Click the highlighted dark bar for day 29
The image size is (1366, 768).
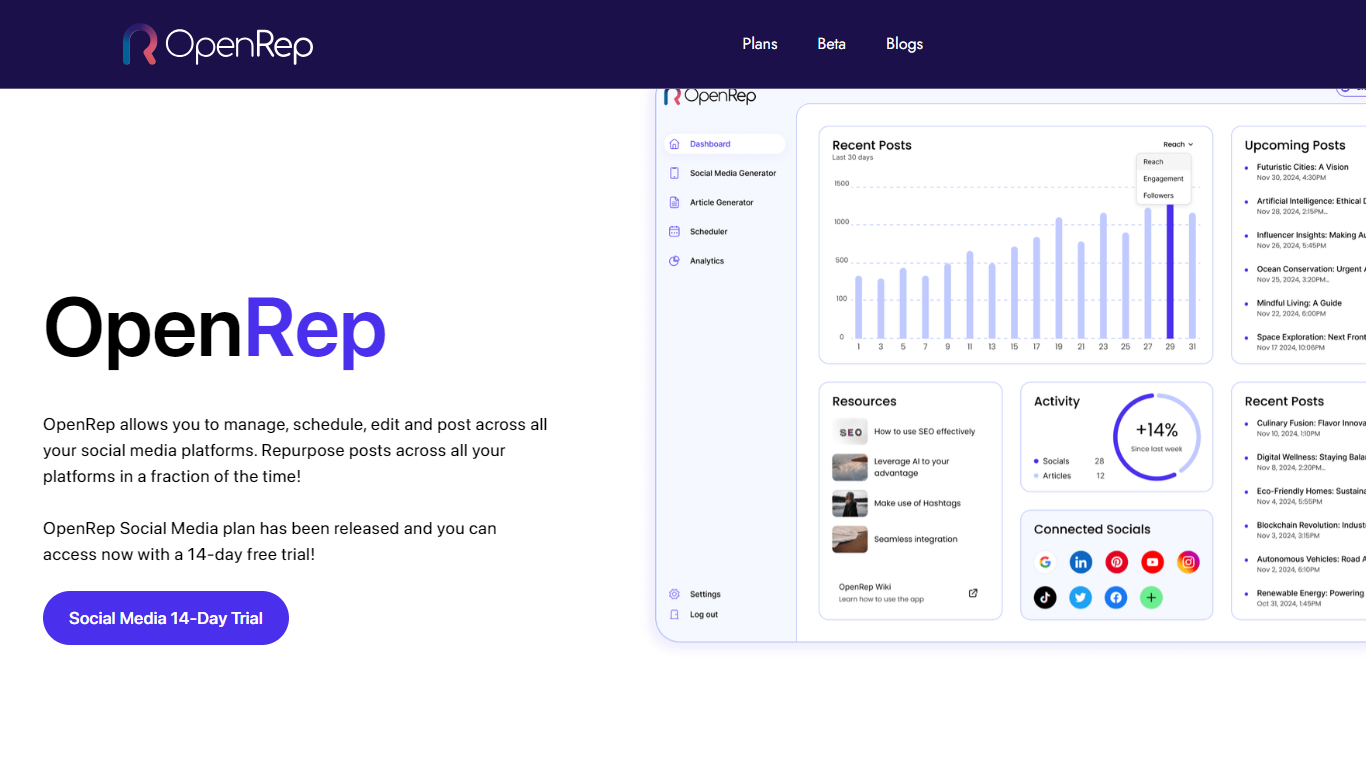(1170, 270)
